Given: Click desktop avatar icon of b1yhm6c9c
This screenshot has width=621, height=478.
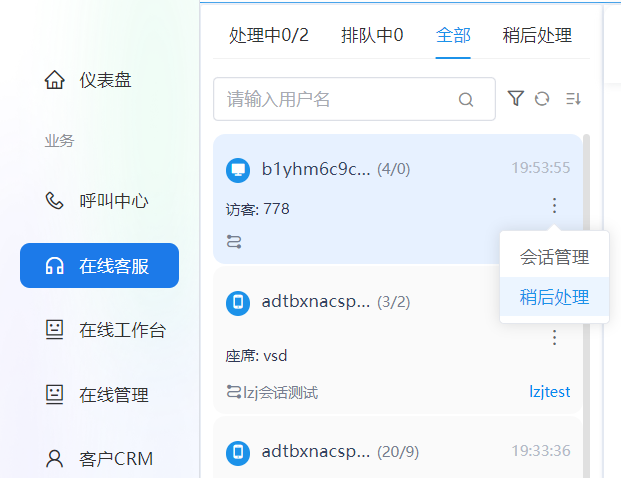Looking at the screenshot, I should pyautogui.click(x=238, y=170).
